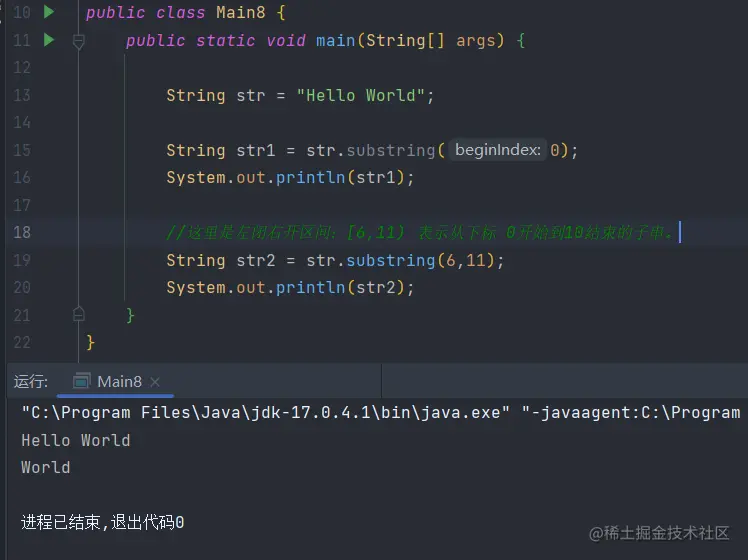Click the Main8 class name
The width and height of the screenshot is (748, 560).
coord(240,12)
